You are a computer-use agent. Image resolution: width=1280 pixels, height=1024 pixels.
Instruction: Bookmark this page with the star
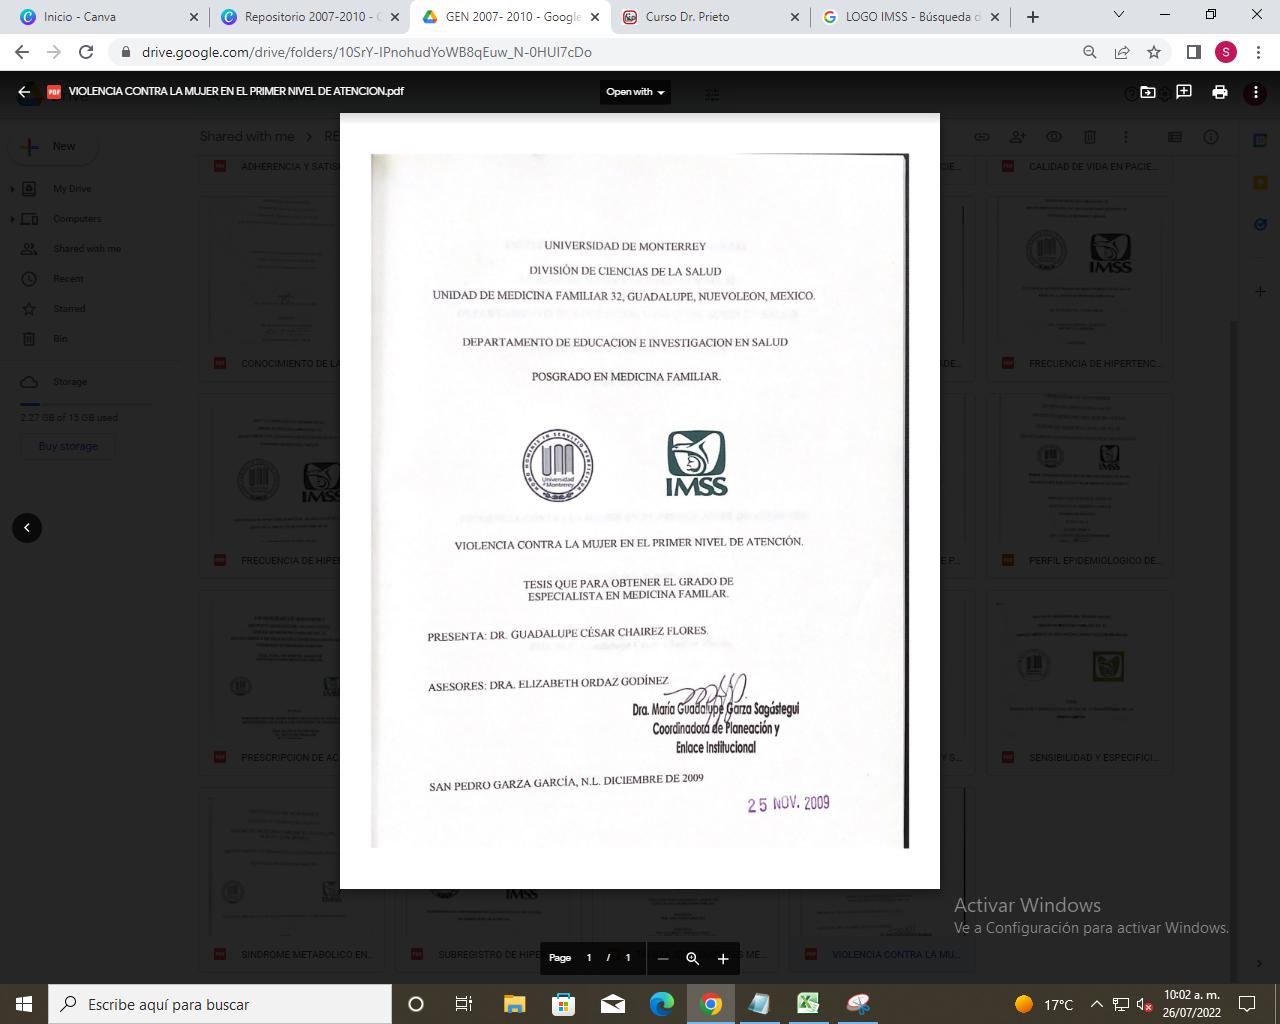pyautogui.click(x=1154, y=52)
